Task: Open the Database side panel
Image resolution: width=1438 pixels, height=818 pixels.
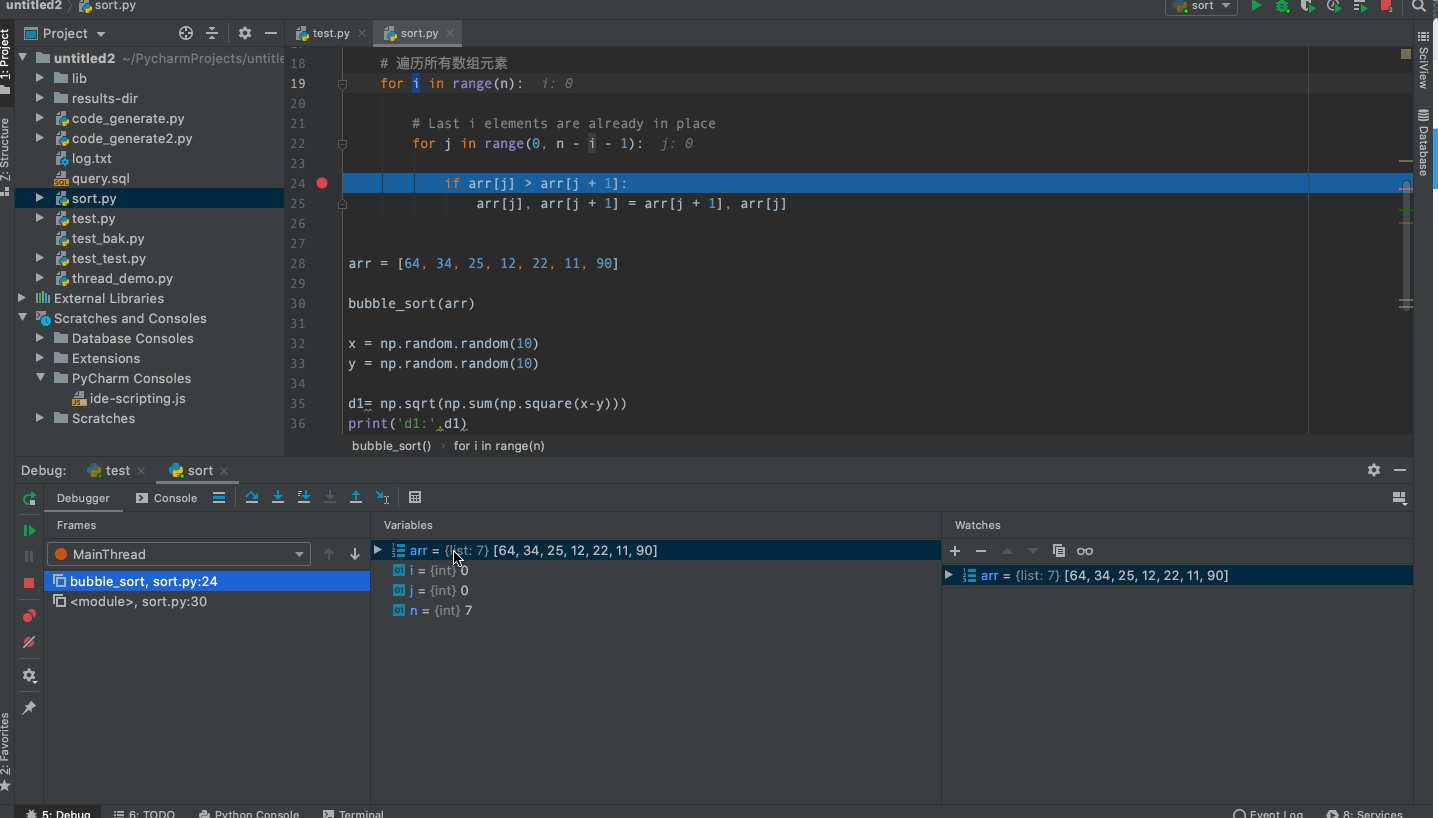Action: (1423, 142)
